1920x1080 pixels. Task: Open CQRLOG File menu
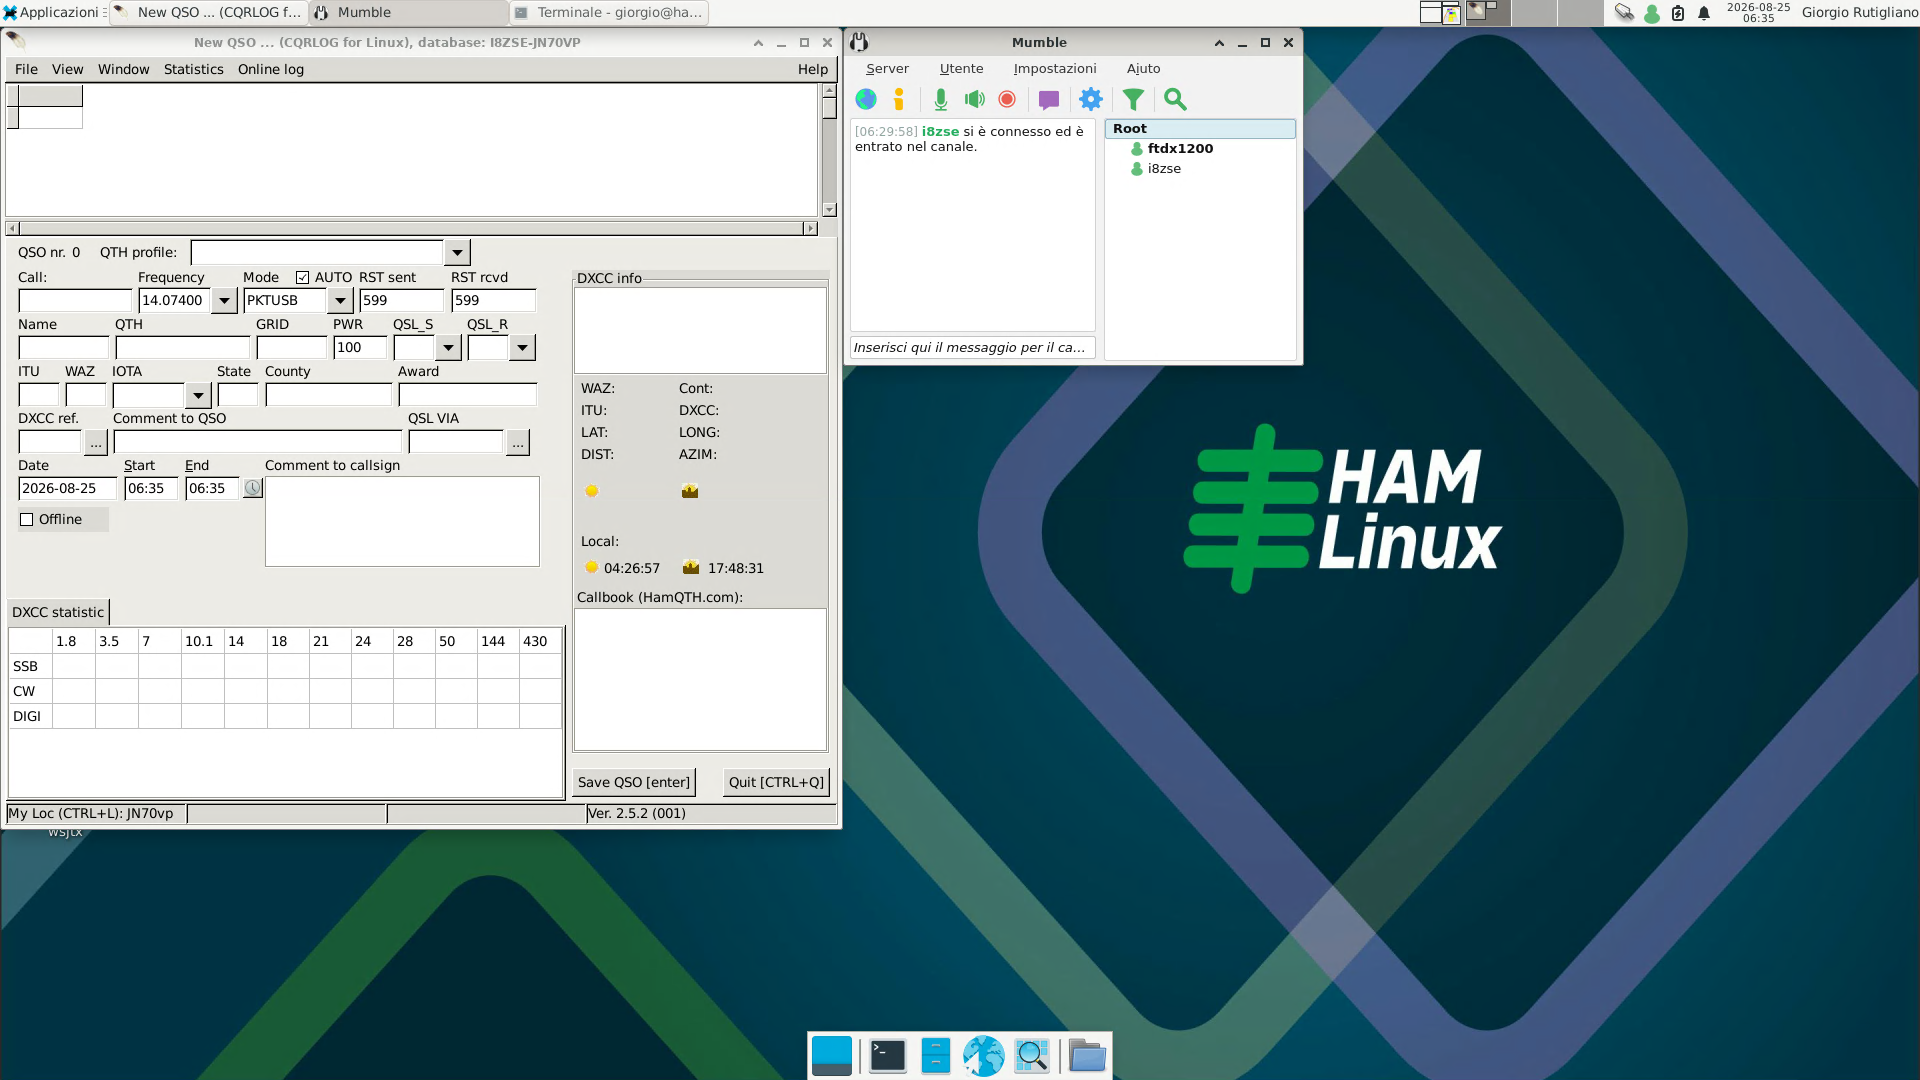point(26,69)
